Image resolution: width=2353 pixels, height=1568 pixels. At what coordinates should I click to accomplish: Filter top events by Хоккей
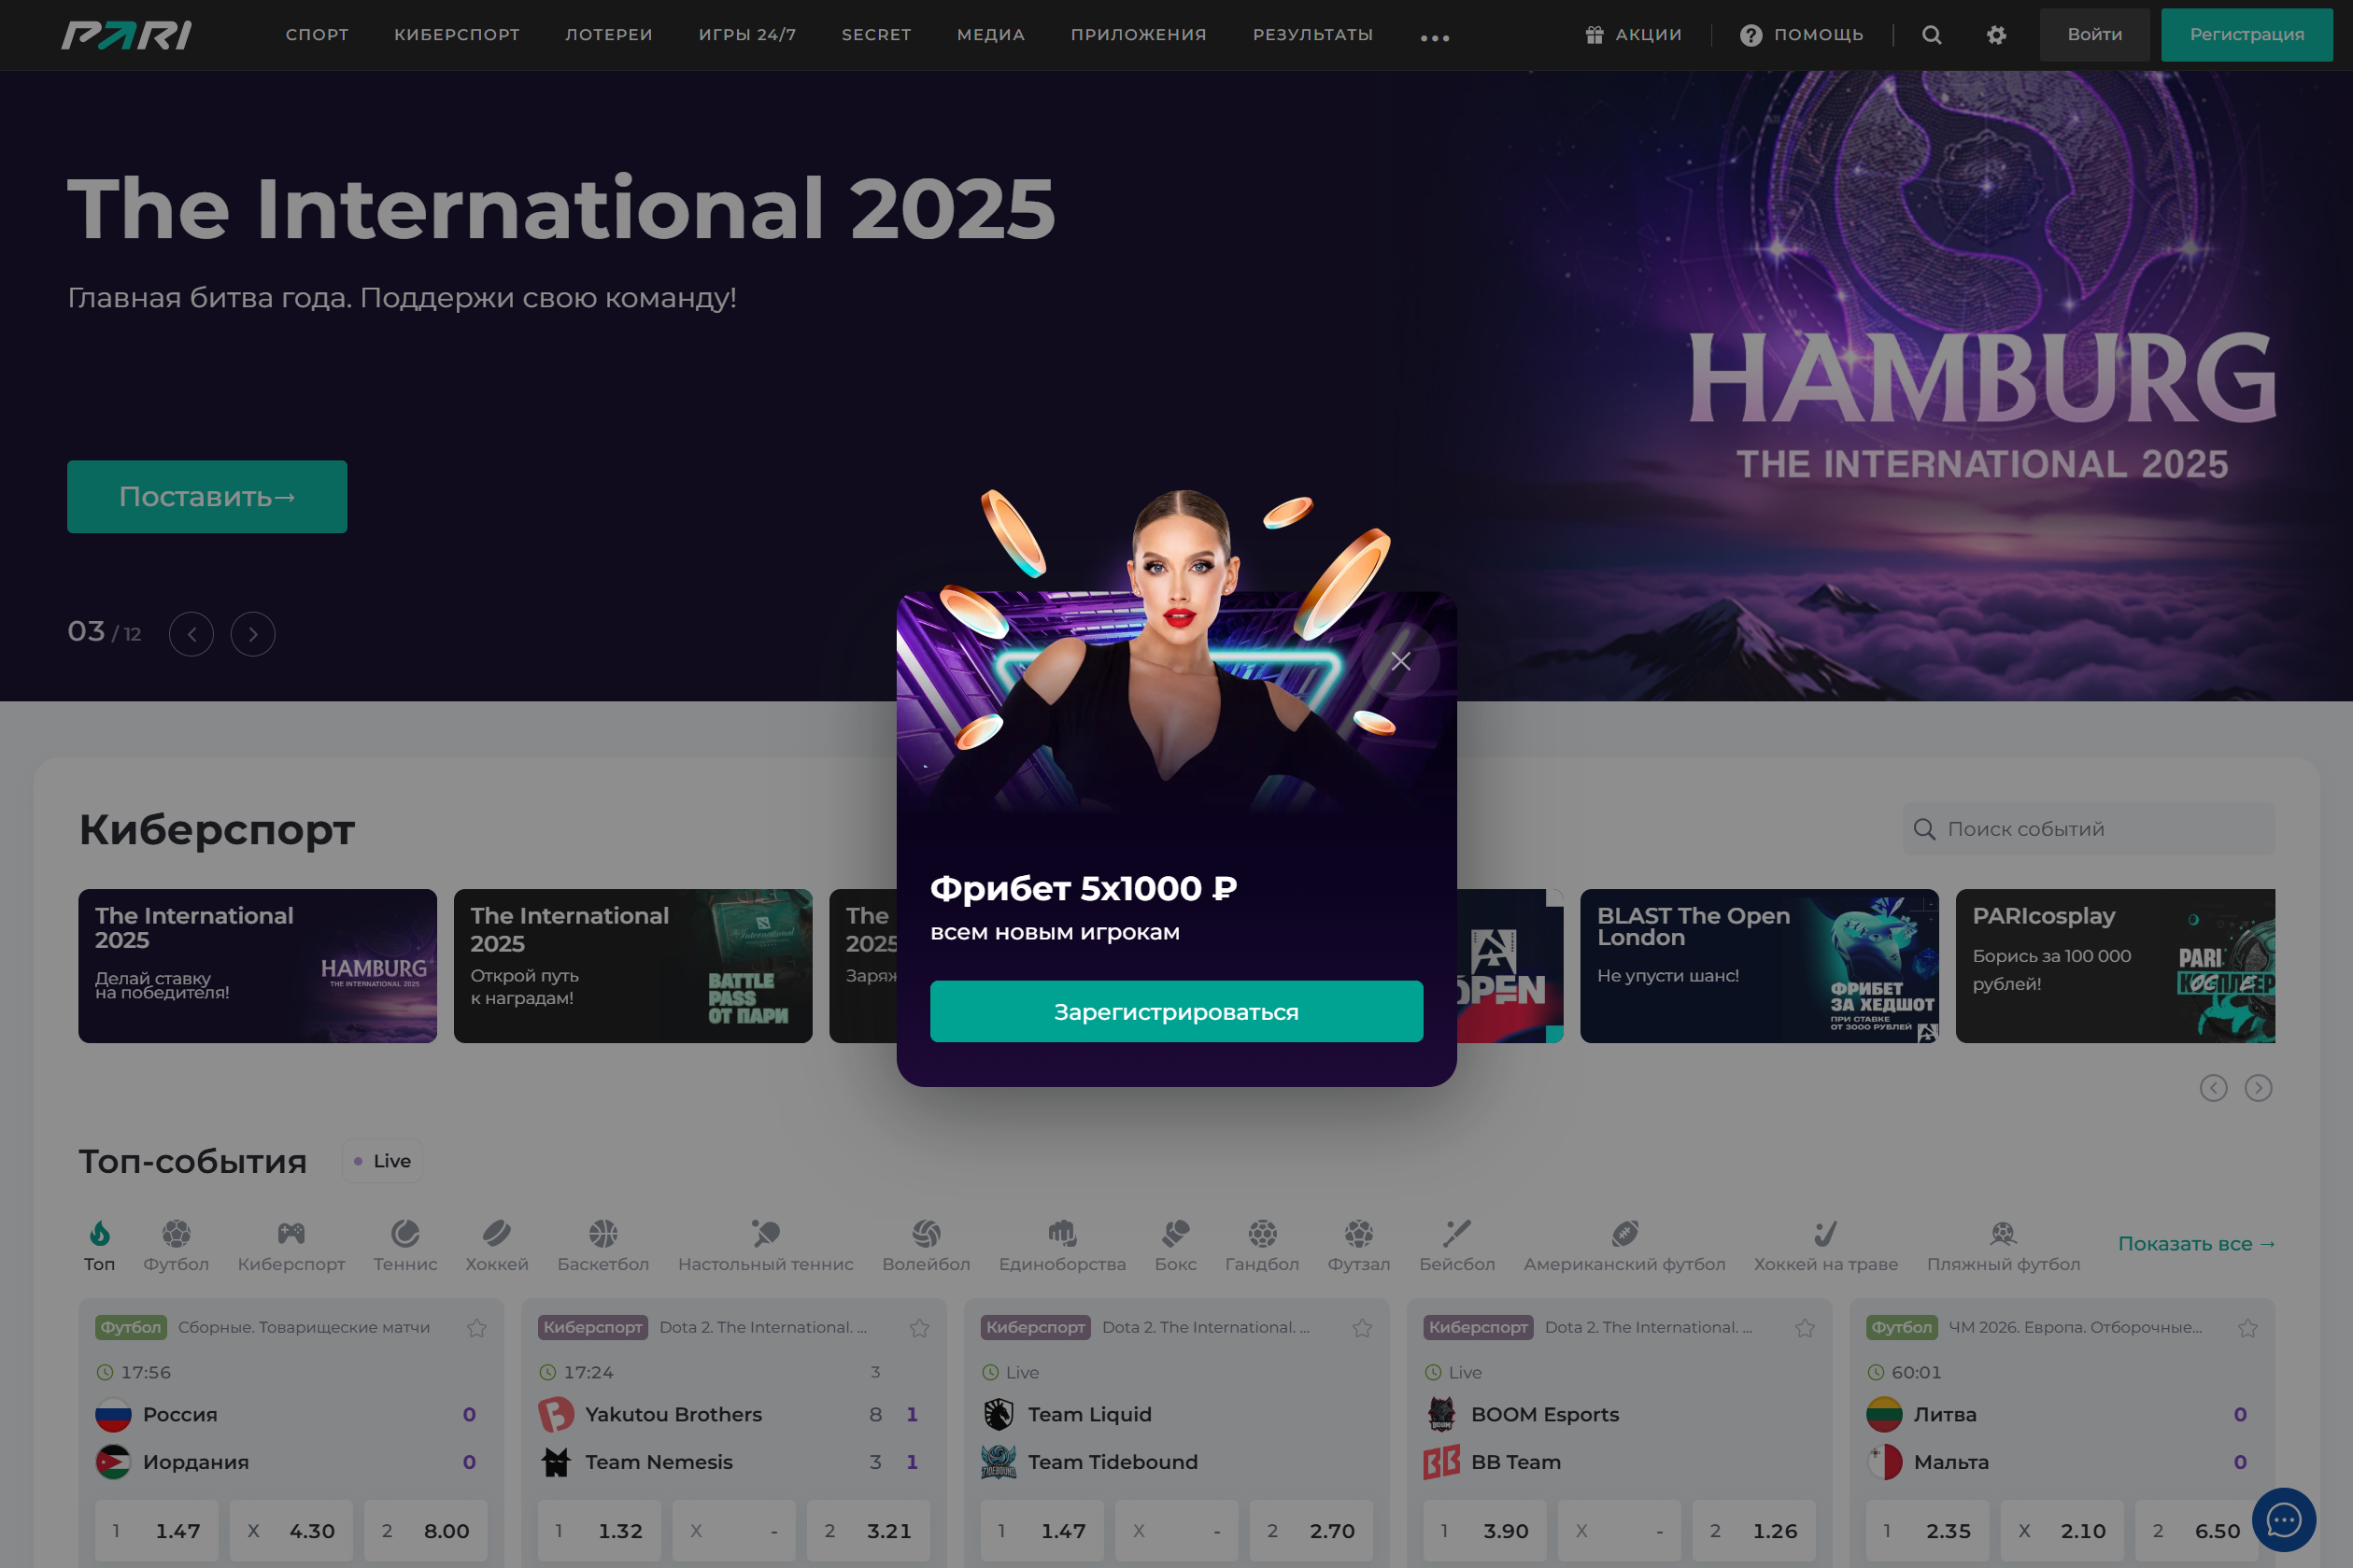[496, 1245]
